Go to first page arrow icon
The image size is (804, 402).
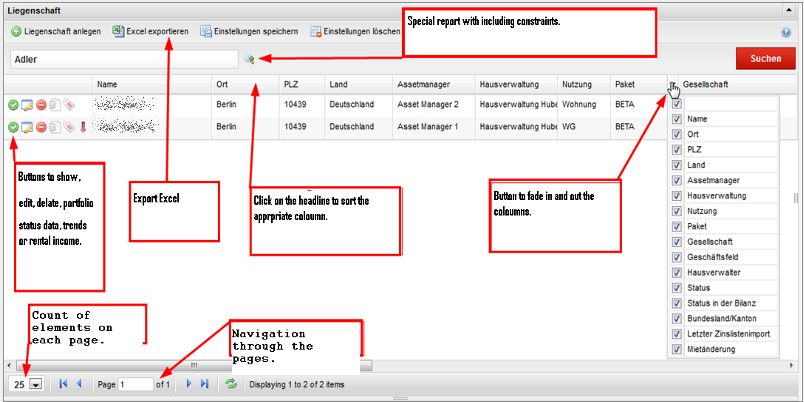(x=63, y=384)
